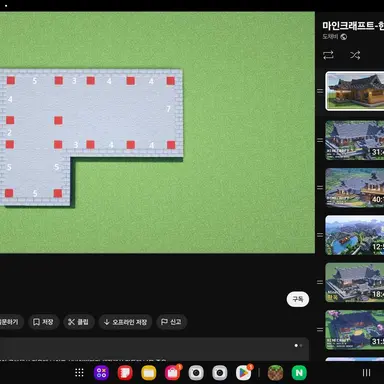Play the currently selected hanok house thumbnail
The width and height of the screenshot is (384, 384).
(x=355, y=91)
